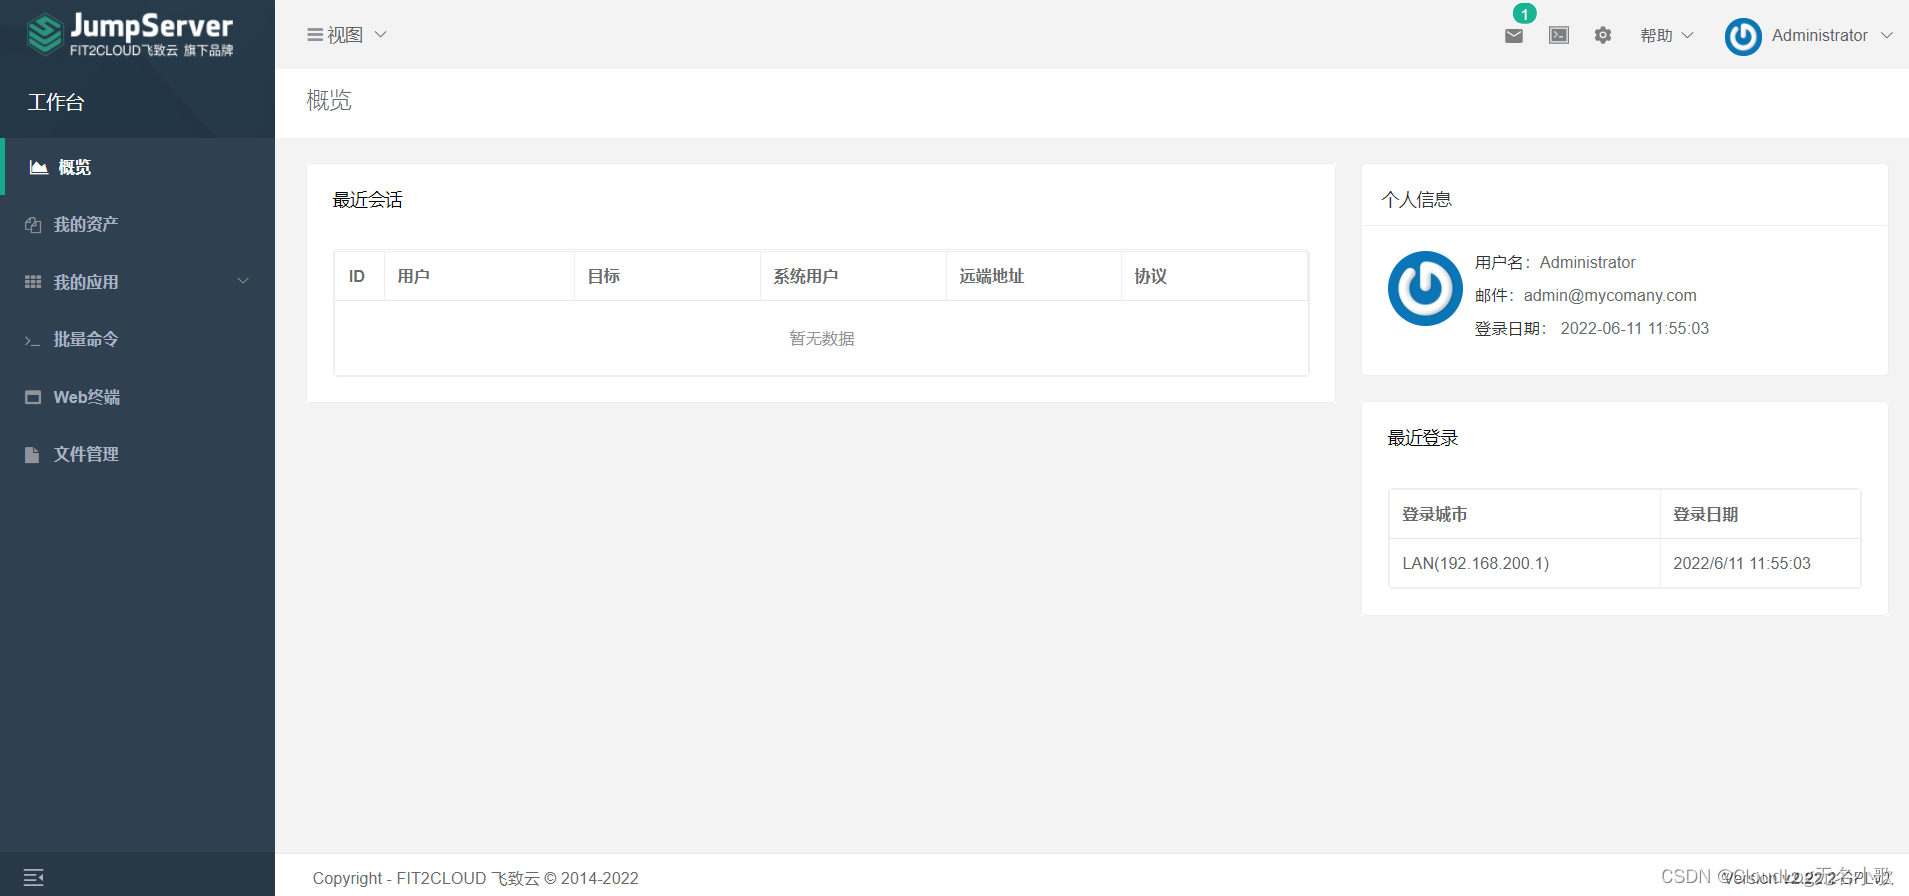Screen dimensions: 1909x896
Task: Open 批量命令 from the sidebar
Action: point(138,340)
